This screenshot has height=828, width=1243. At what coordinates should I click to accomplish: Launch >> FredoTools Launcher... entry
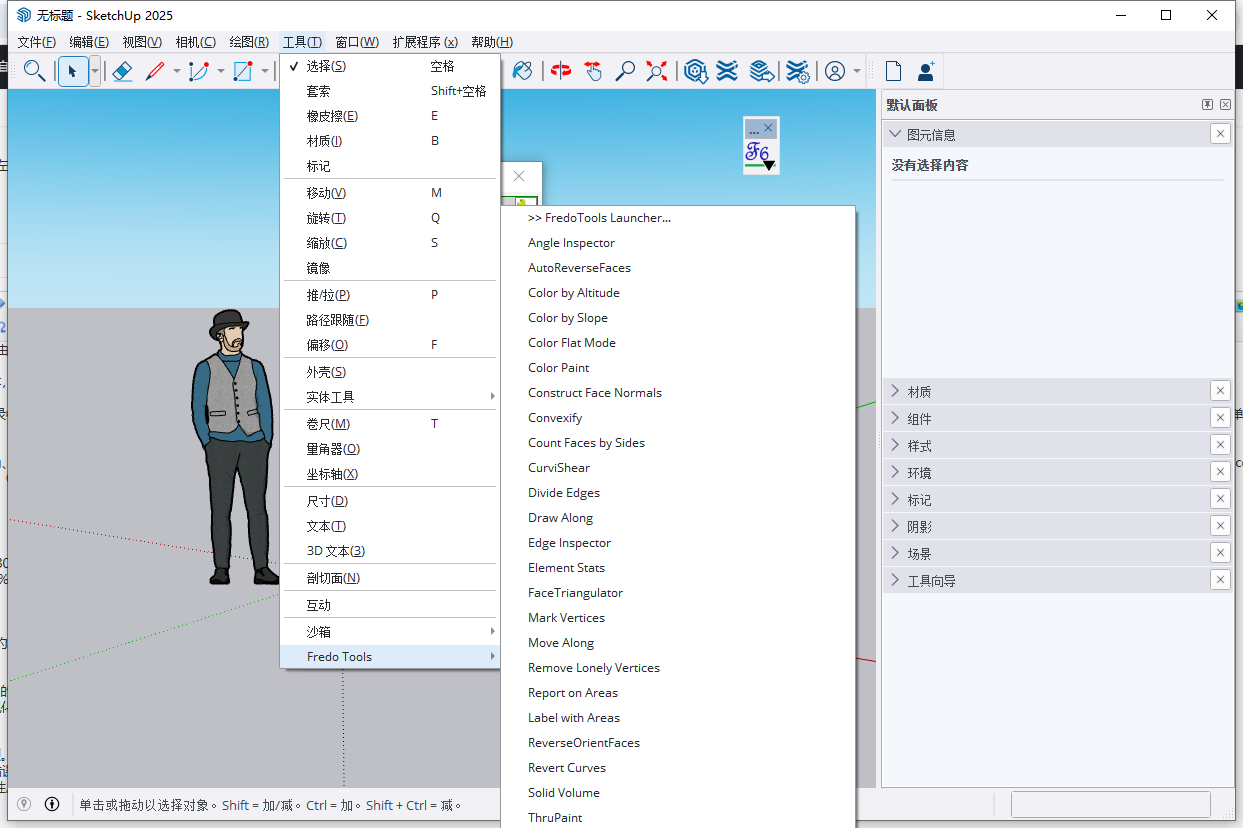[678, 218]
